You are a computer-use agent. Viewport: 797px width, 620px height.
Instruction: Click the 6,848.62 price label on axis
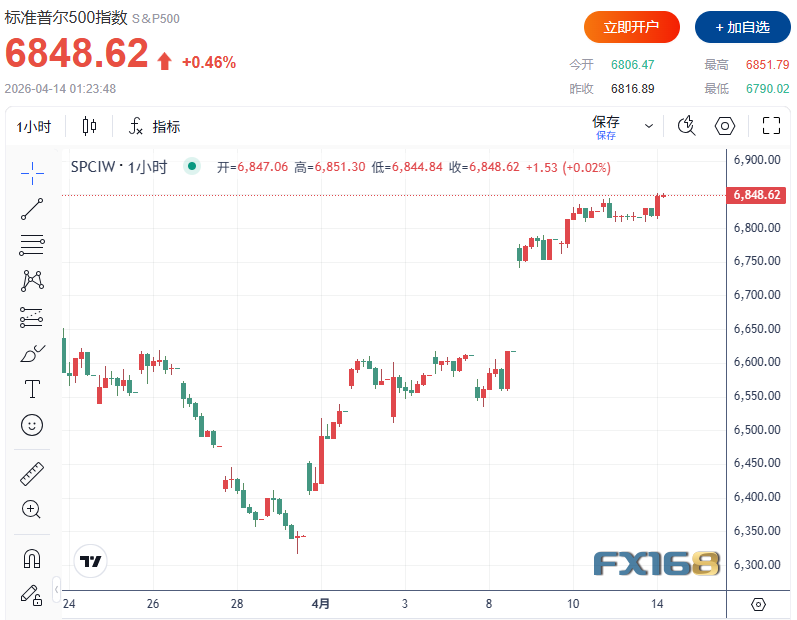coord(757,195)
